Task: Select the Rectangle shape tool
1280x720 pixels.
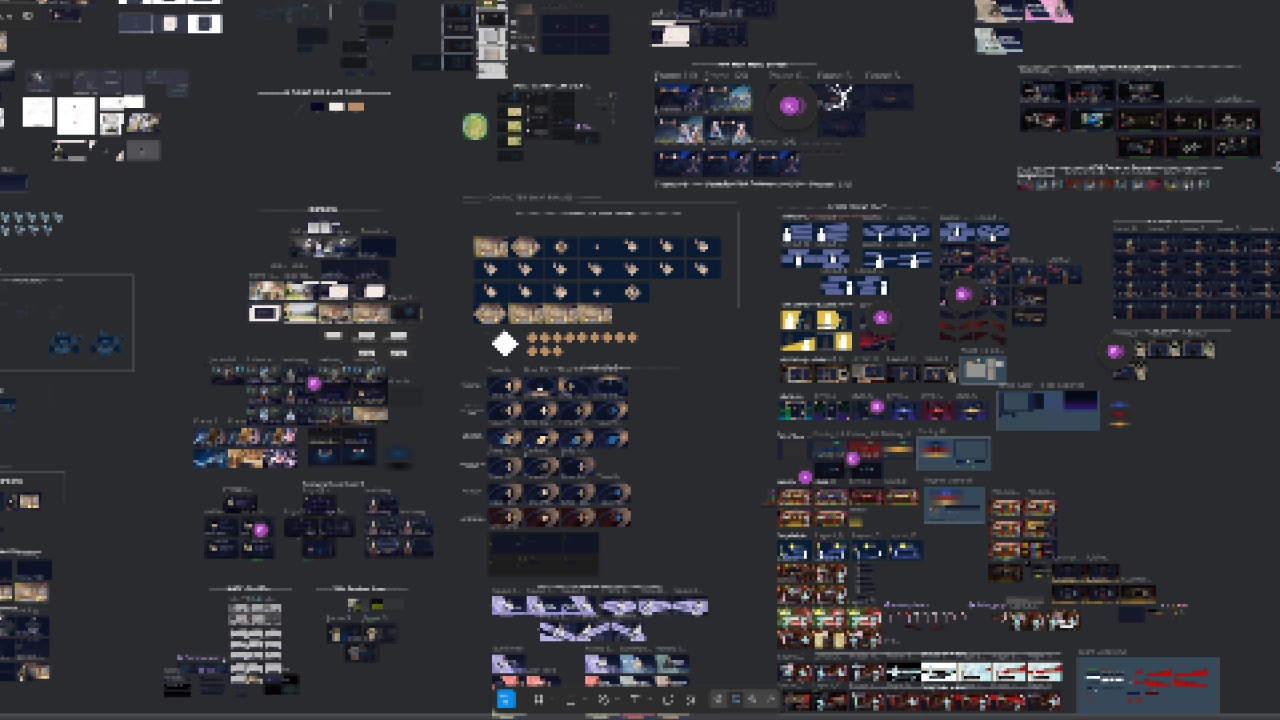Action: pyautogui.click(x=571, y=700)
